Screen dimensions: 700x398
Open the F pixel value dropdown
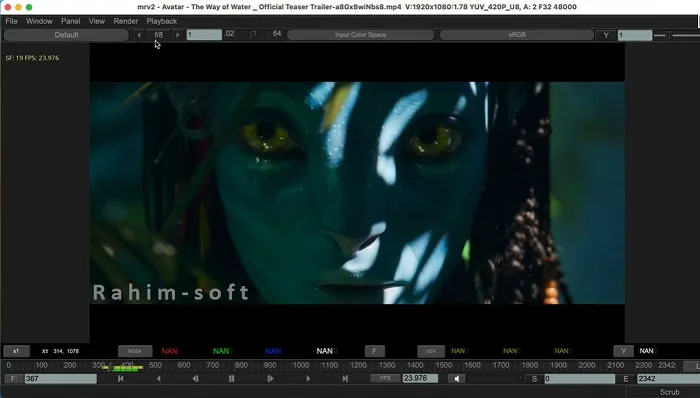coord(375,351)
